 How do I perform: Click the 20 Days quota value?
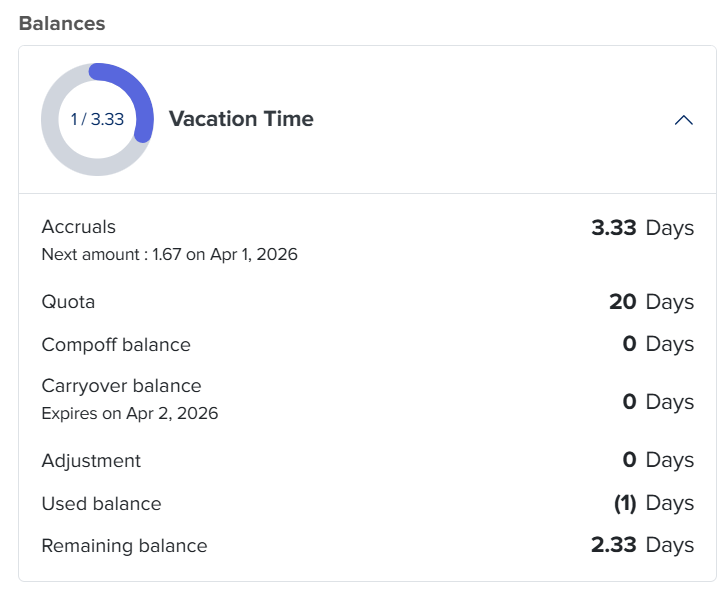[651, 301]
